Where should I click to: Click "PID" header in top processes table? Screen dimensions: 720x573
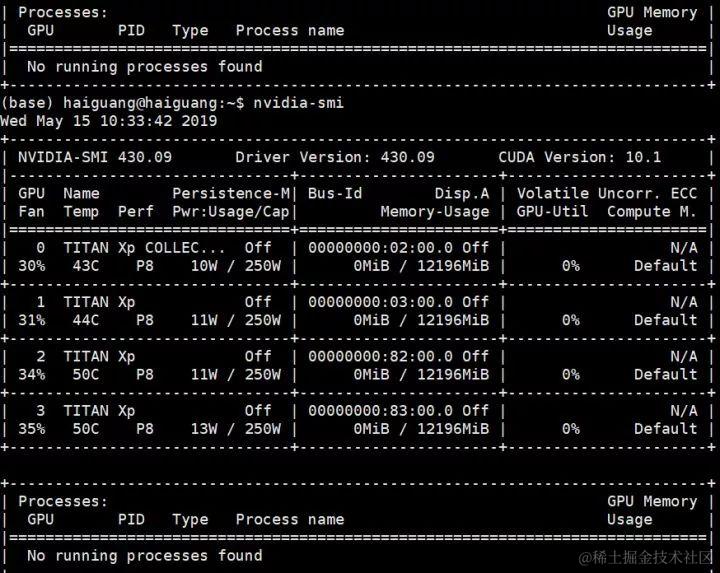[131, 30]
